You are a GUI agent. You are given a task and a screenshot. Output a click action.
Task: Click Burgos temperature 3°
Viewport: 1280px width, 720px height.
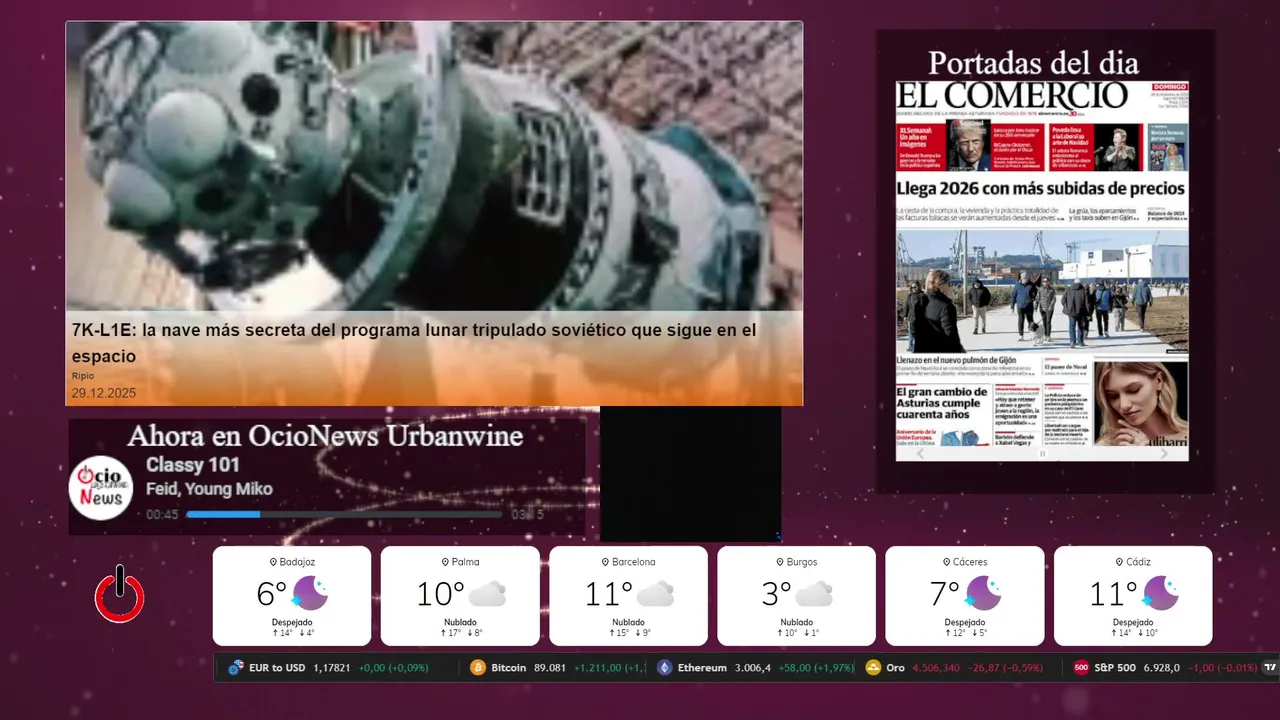[777, 594]
